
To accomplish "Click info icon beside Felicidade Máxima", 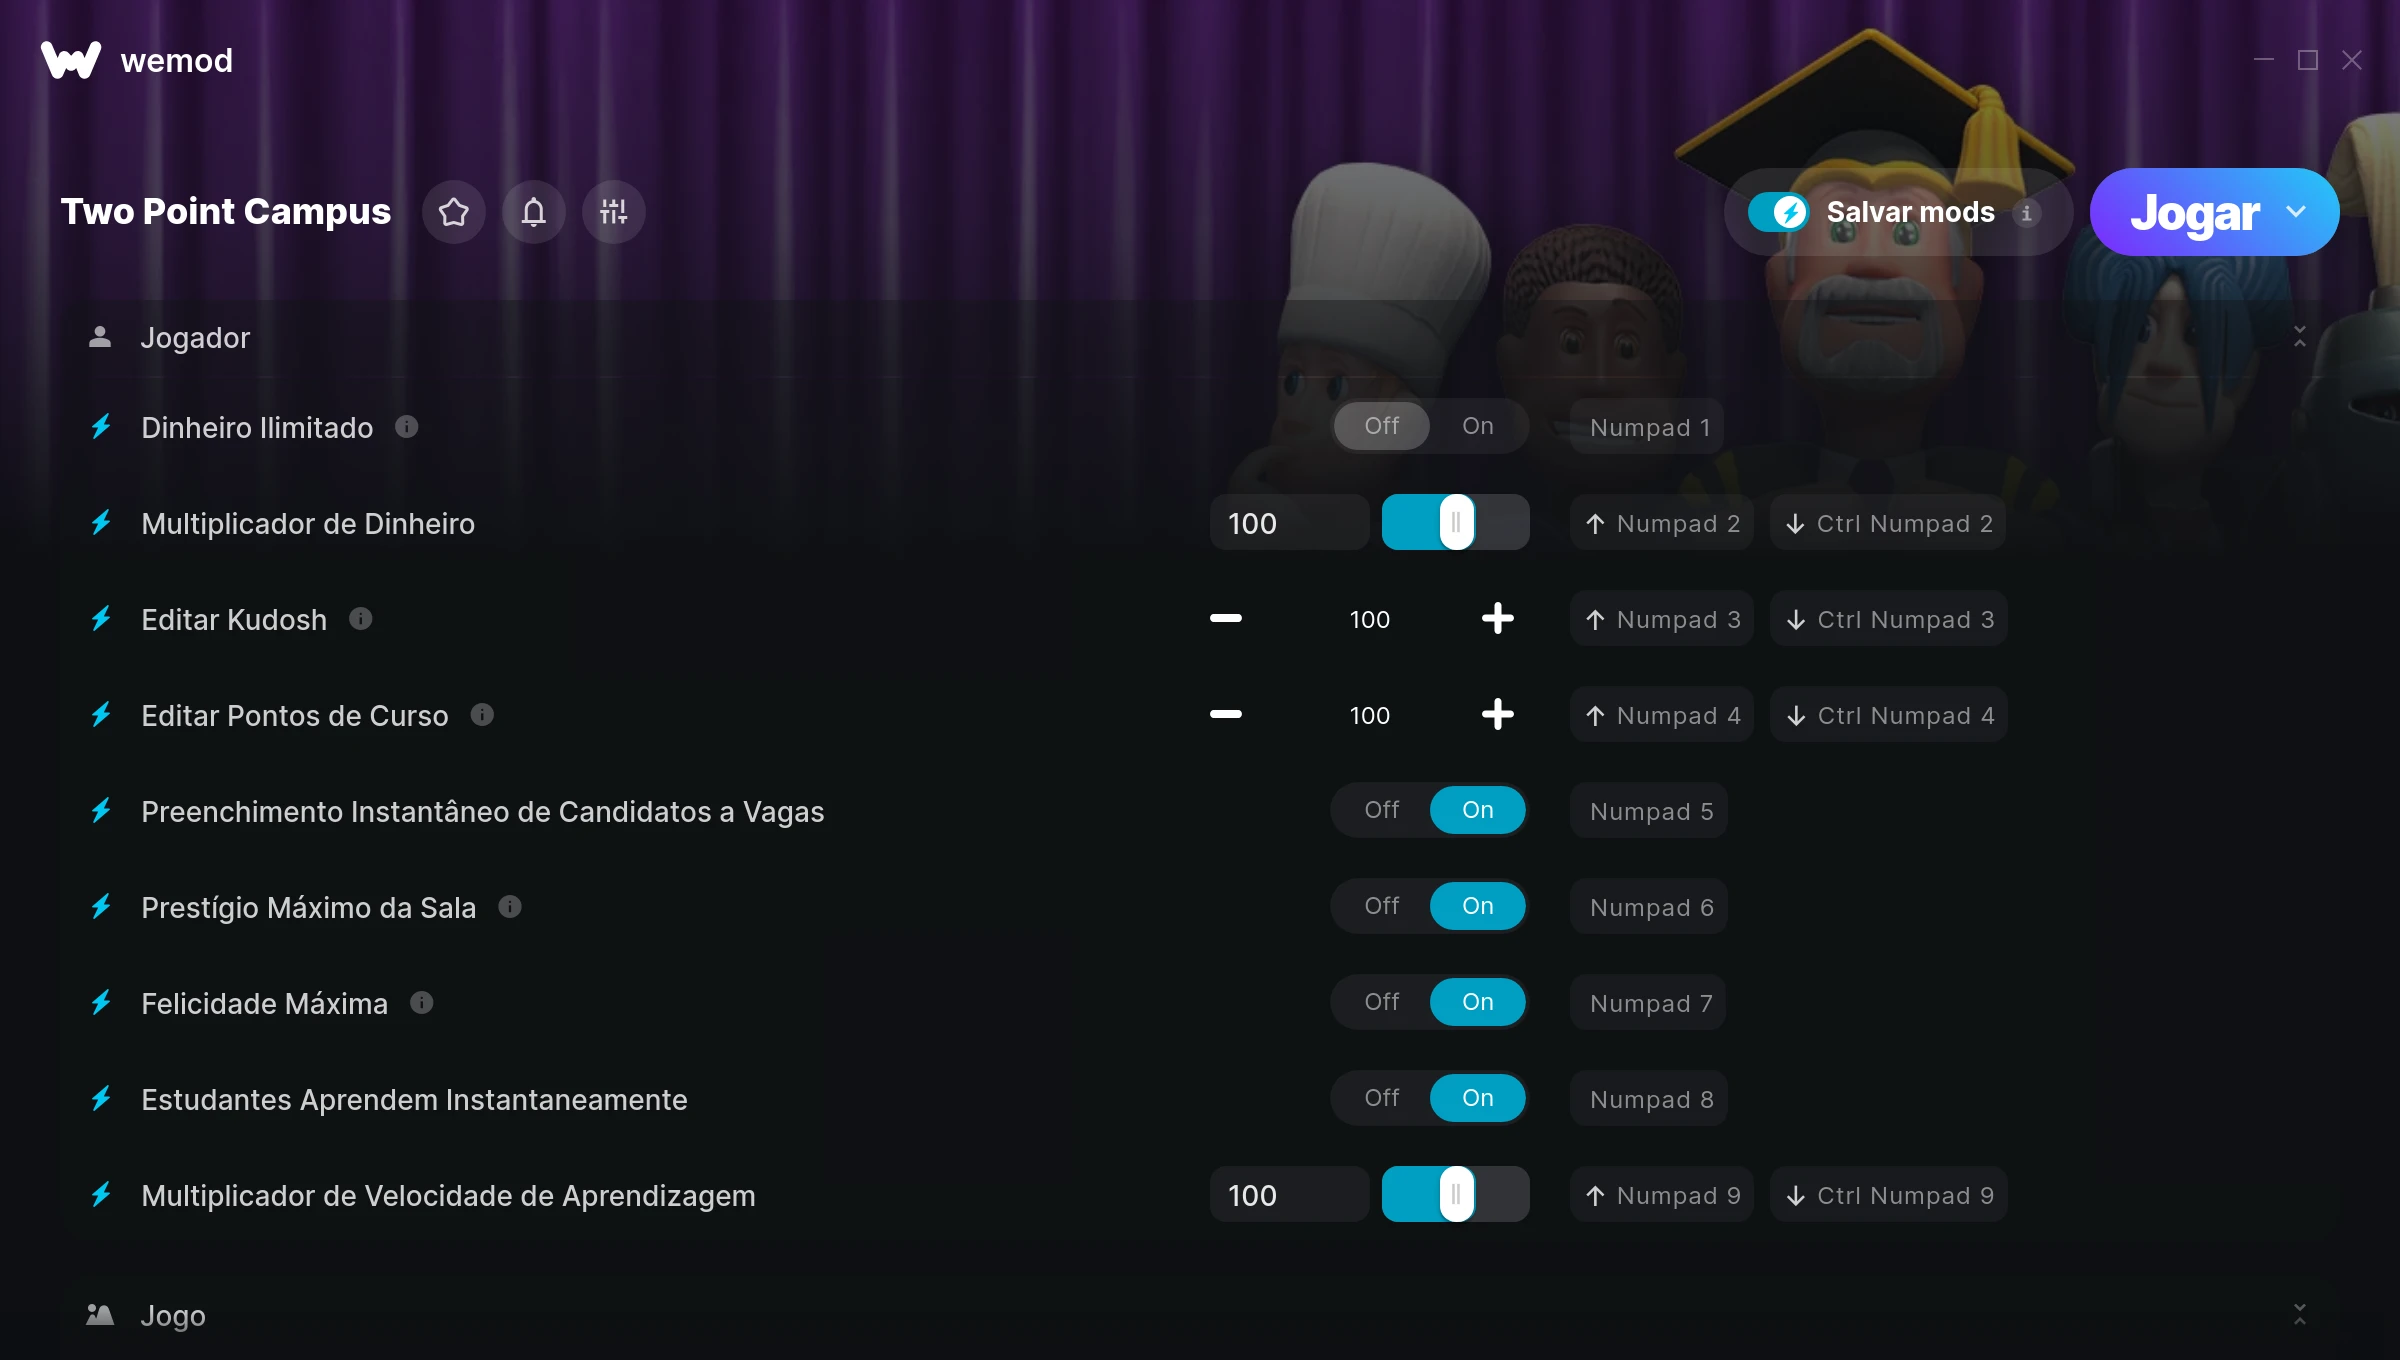I will click(422, 1002).
